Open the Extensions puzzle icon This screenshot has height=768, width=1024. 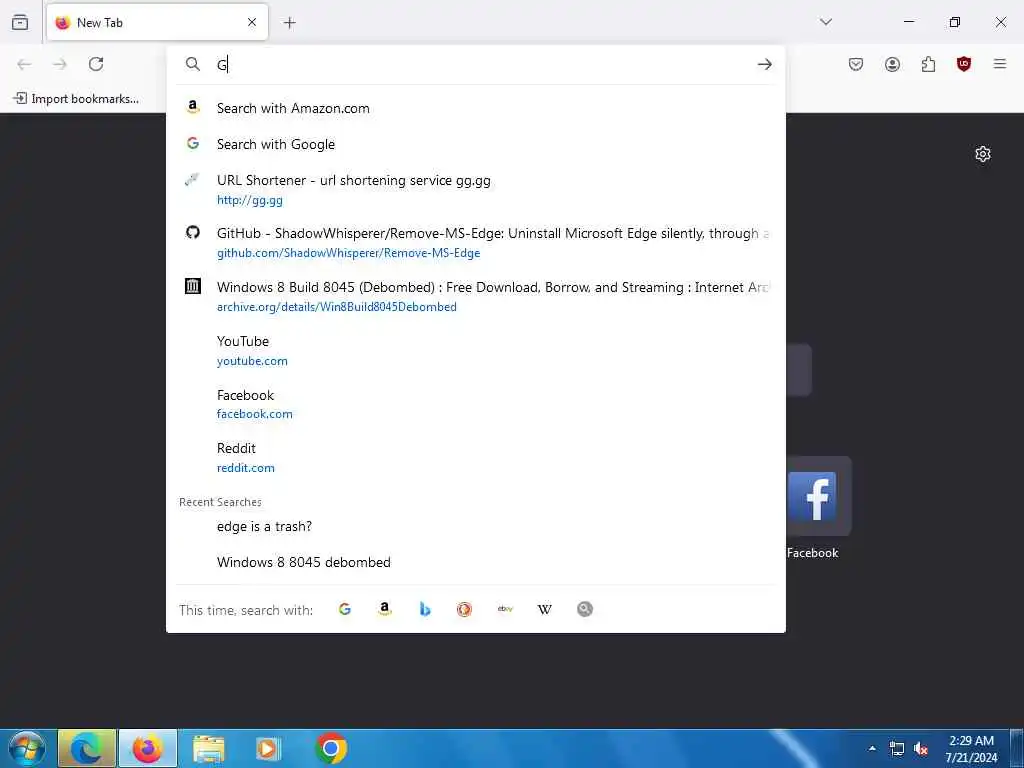[x=928, y=64]
